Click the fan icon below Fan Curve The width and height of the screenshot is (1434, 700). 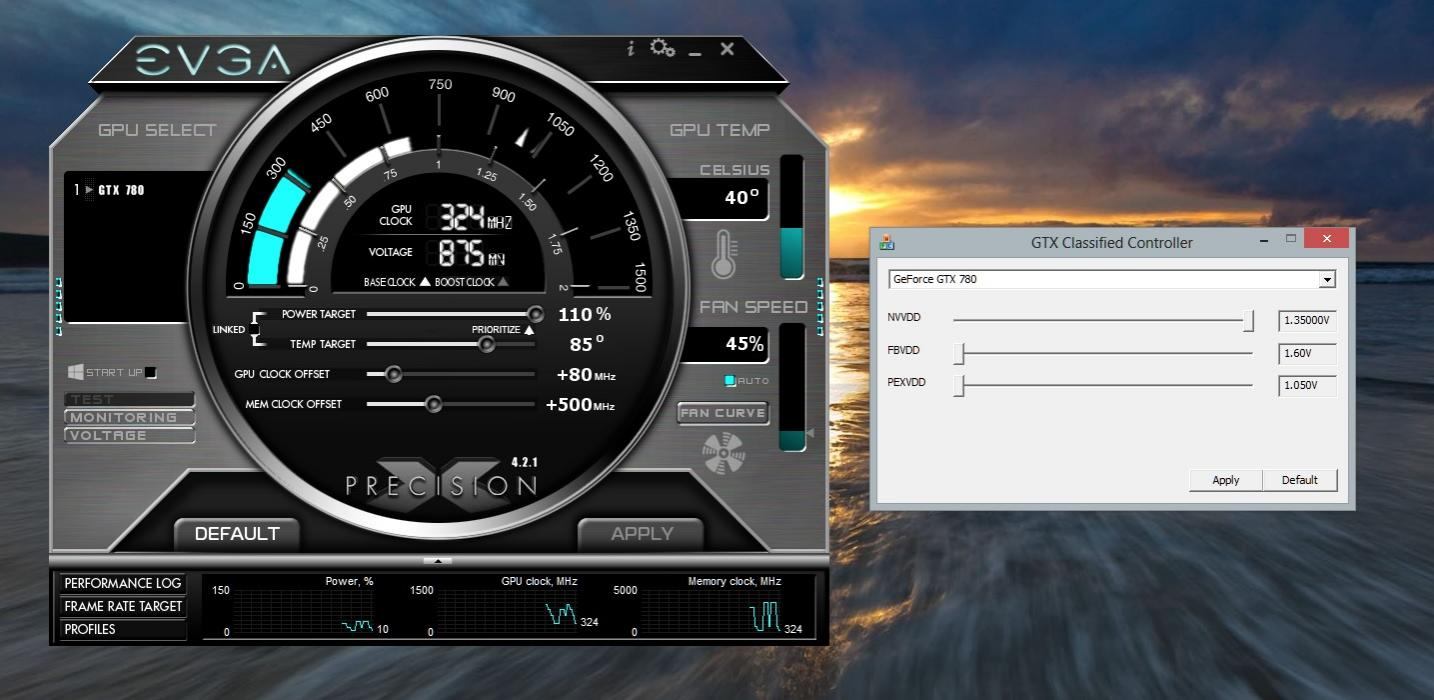(724, 453)
